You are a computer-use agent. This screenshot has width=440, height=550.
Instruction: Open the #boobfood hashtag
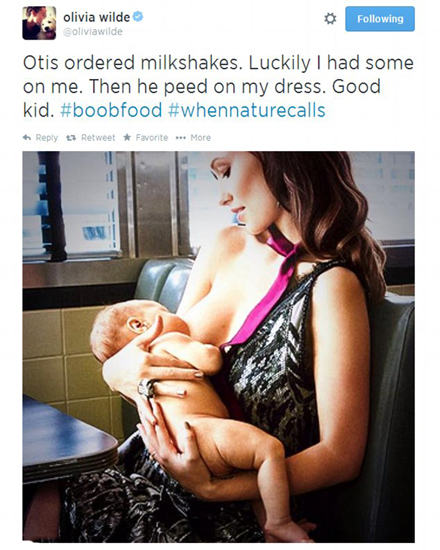pos(111,110)
